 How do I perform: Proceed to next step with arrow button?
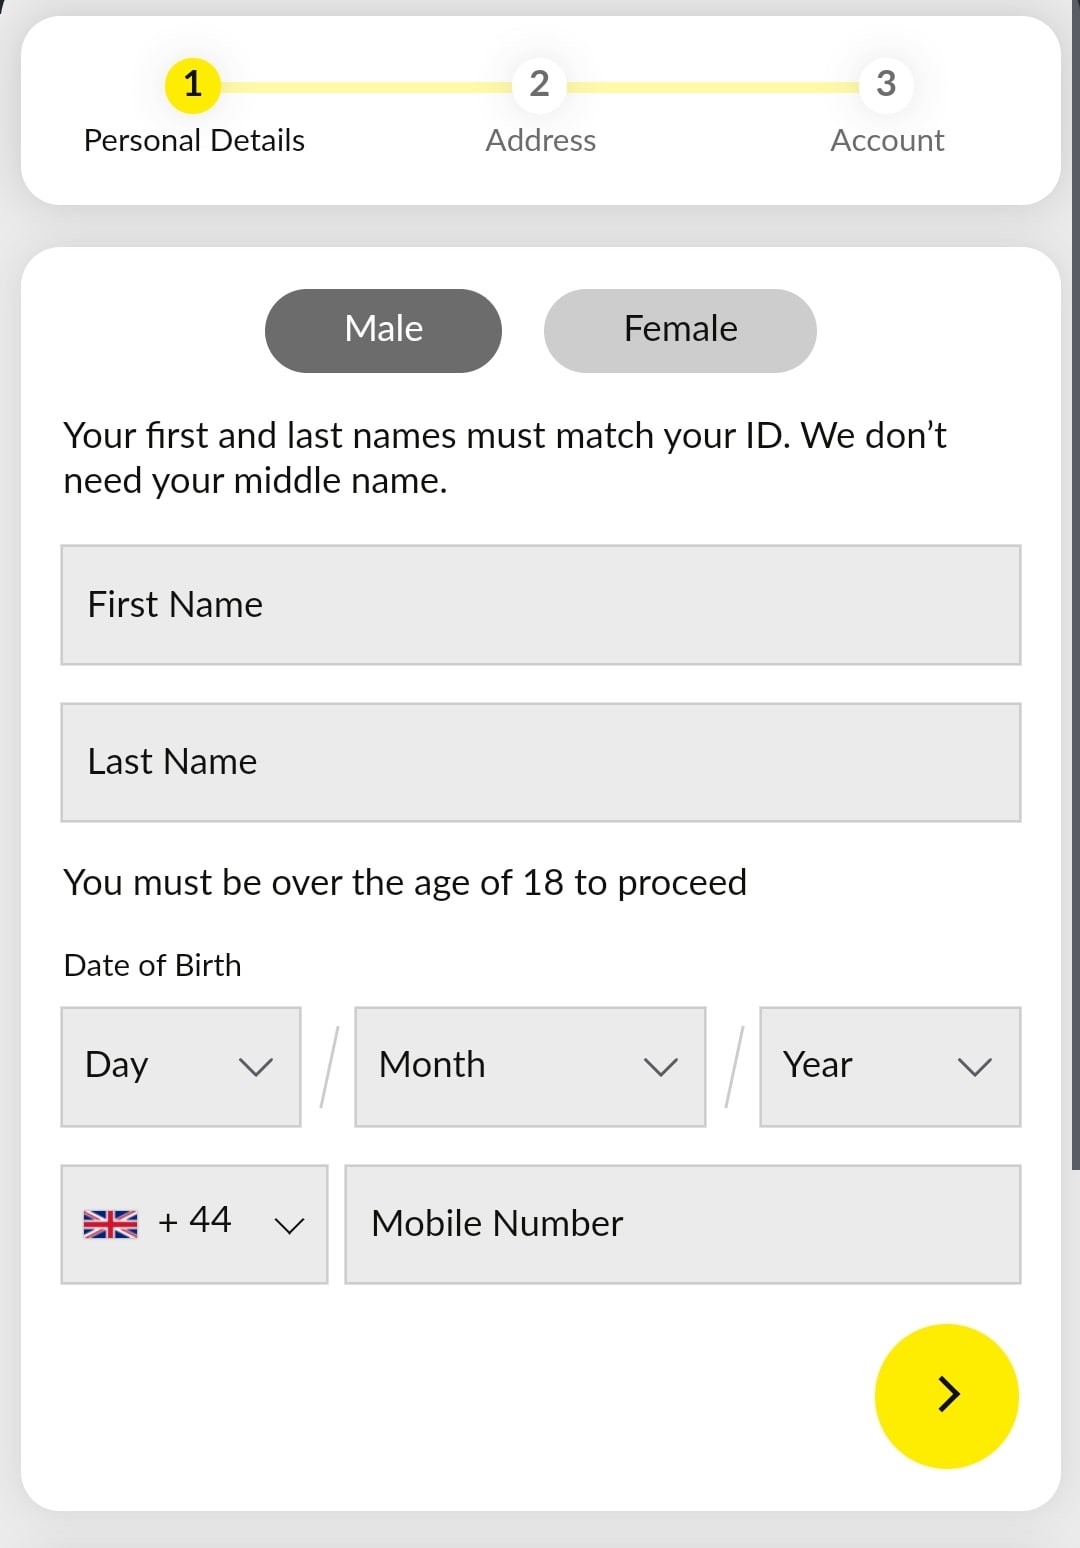click(946, 1394)
